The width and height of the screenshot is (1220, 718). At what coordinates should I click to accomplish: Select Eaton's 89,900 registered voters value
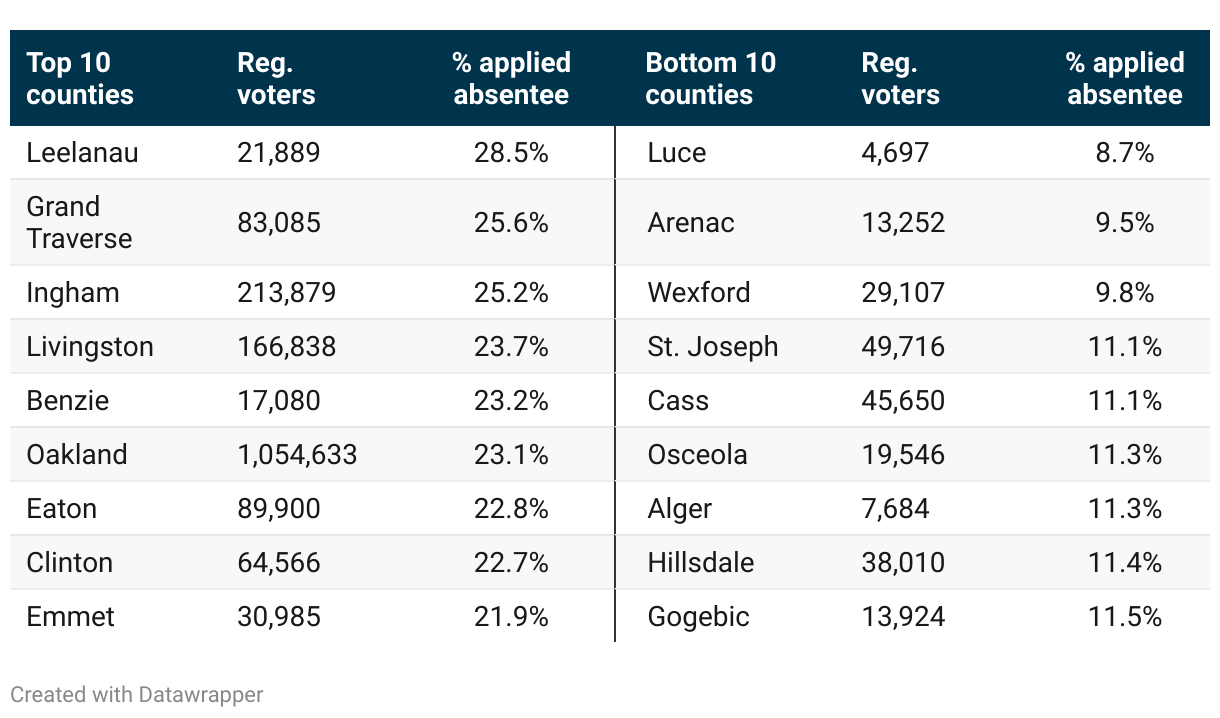pyautogui.click(x=279, y=509)
